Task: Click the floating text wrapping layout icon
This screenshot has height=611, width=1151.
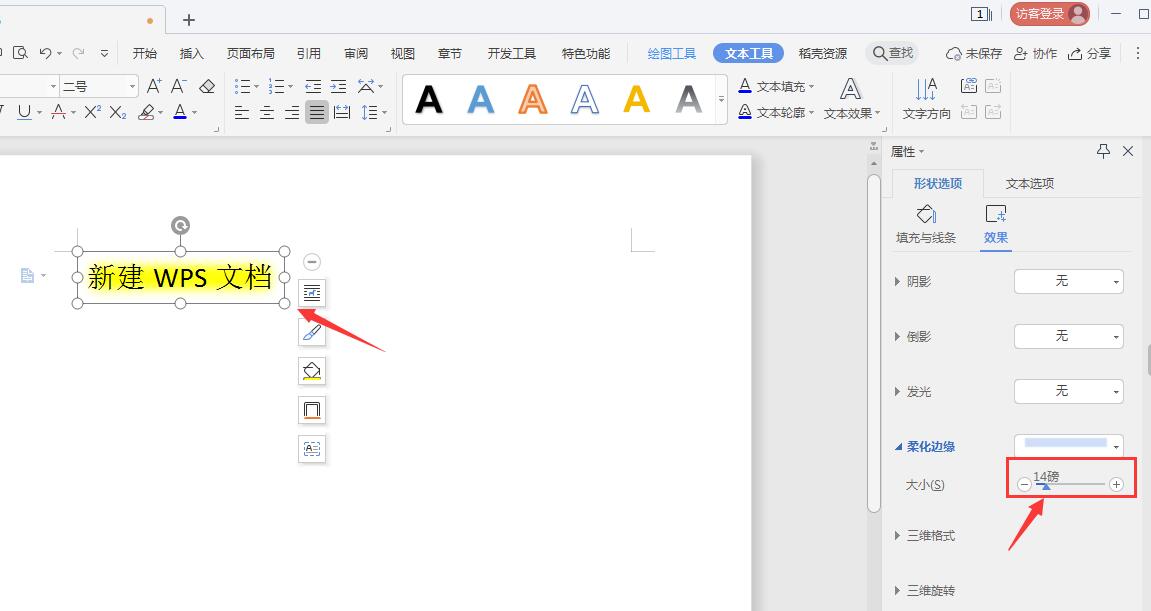Action: click(312, 293)
